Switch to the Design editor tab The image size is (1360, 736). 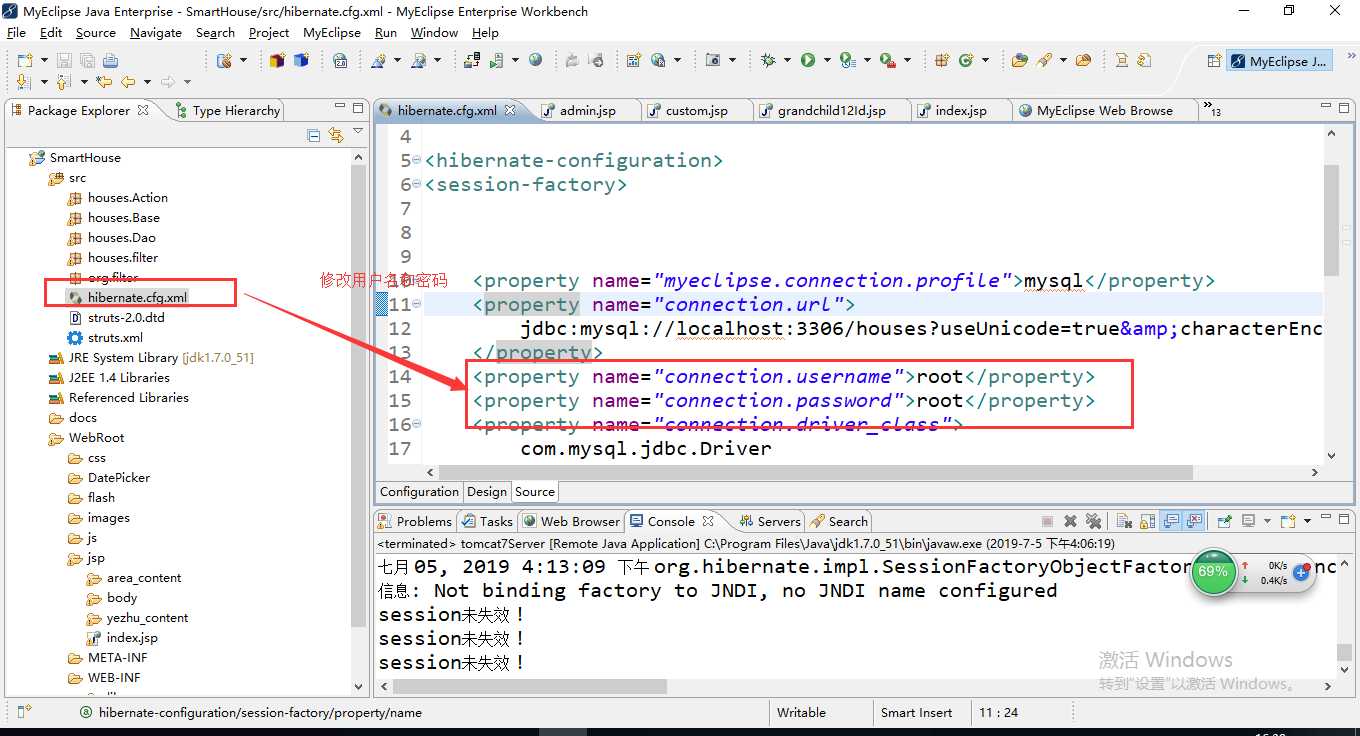[487, 492]
